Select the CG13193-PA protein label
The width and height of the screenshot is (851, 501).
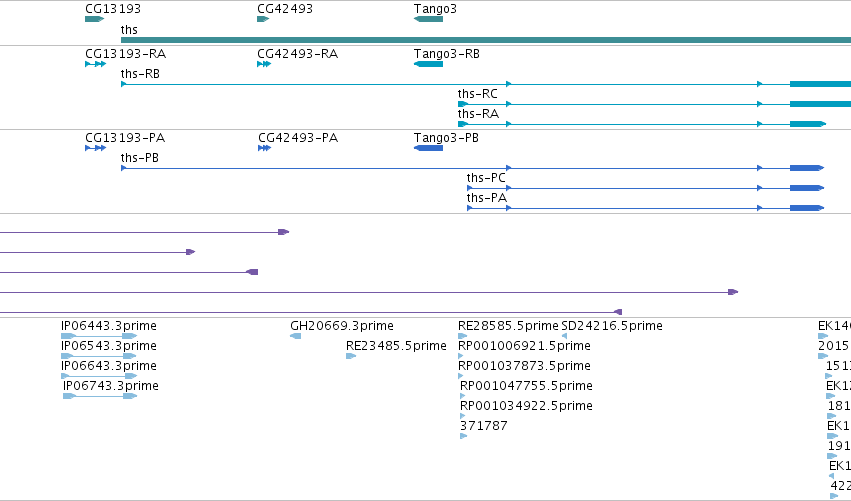(125, 138)
